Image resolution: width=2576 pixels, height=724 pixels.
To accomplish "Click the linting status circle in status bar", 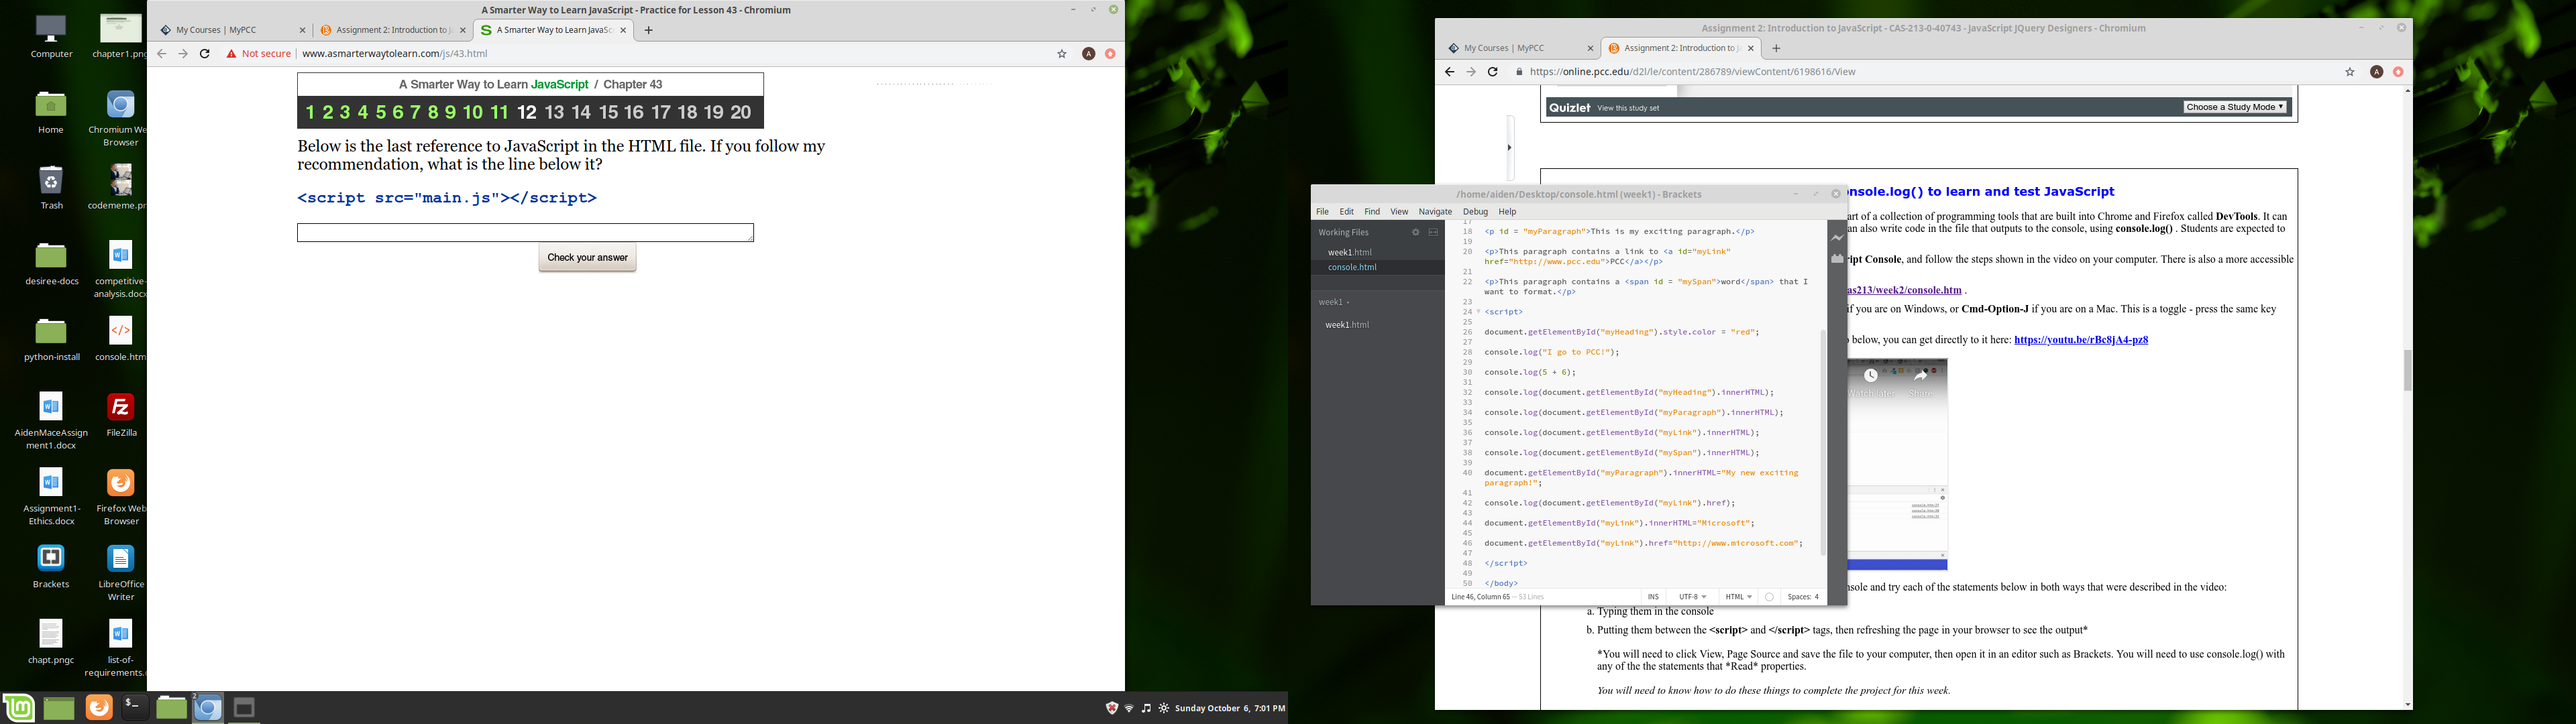I will pos(1769,597).
